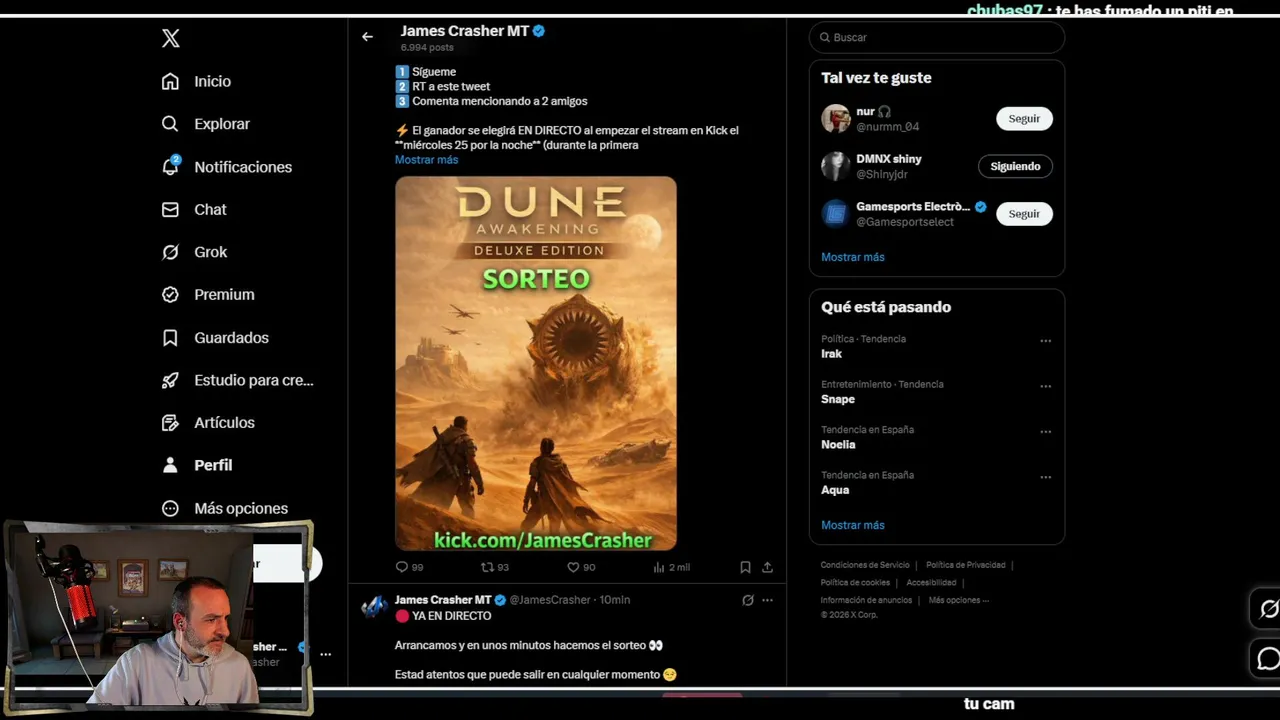Click the X logo icon
The image size is (1280, 720).
click(x=171, y=38)
